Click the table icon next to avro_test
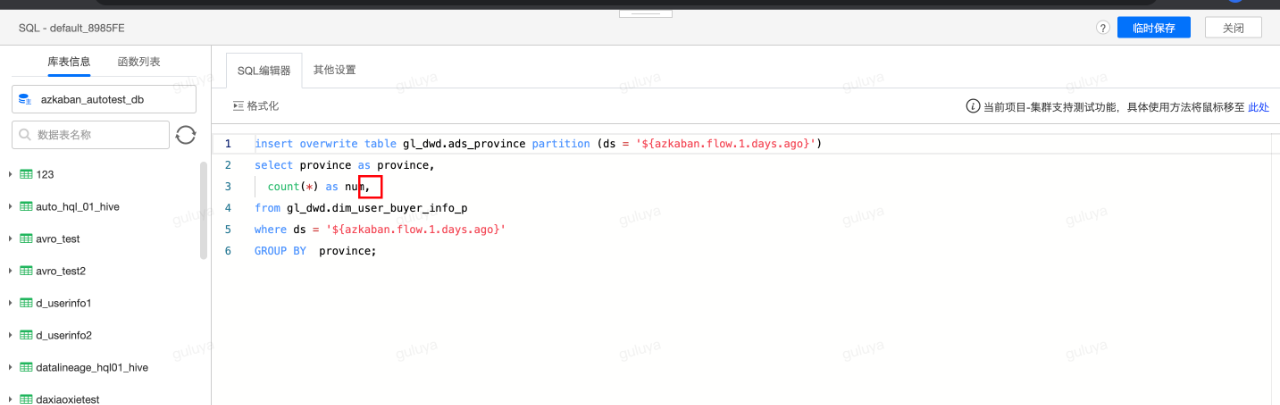This screenshot has height=405, width=1280. pyautogui.click(x=26, y=239)
